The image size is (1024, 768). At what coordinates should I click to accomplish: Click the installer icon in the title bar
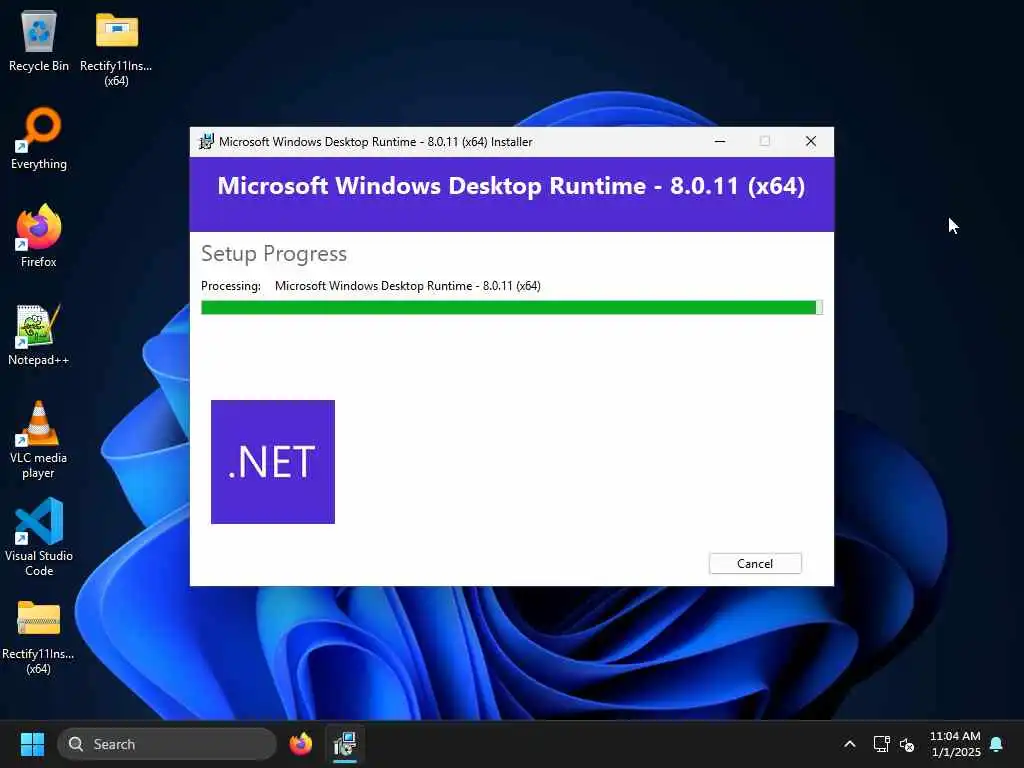[x=206, y=142]
